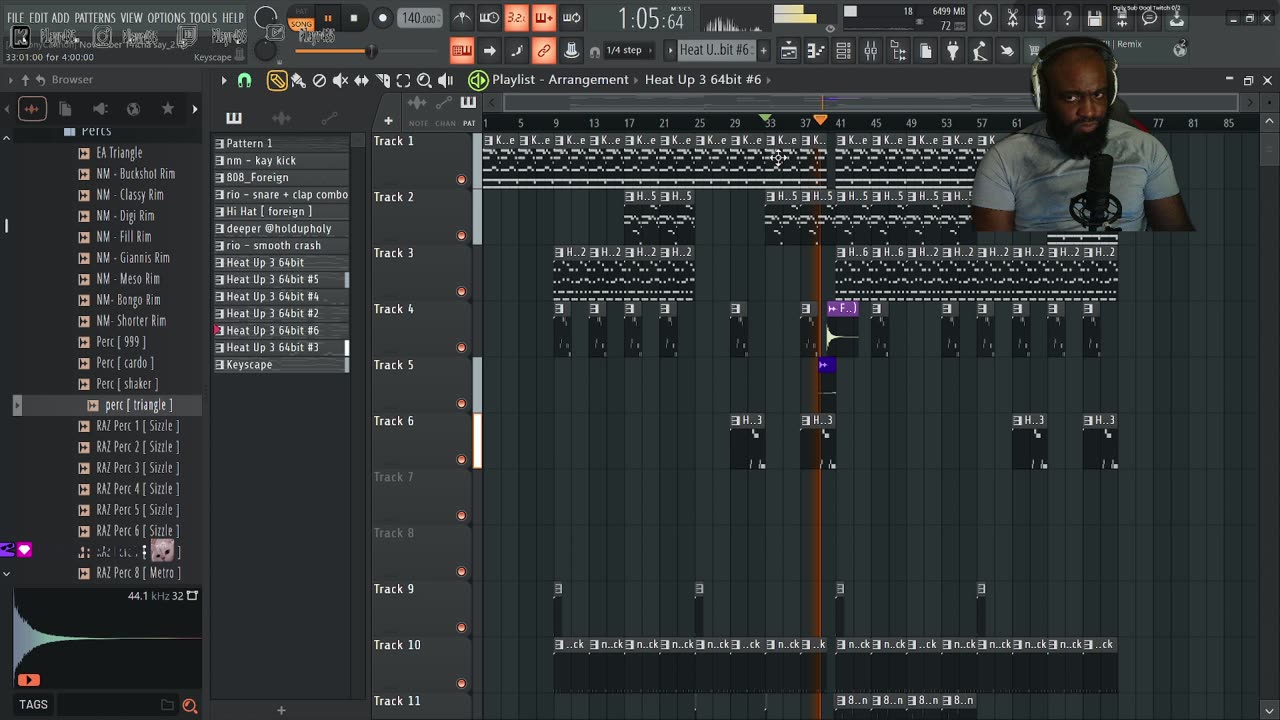Mute Track 6 using its green dot
Image resolution: width=1280 pixels, height=720 pixels.
click(x=461, y=460)
